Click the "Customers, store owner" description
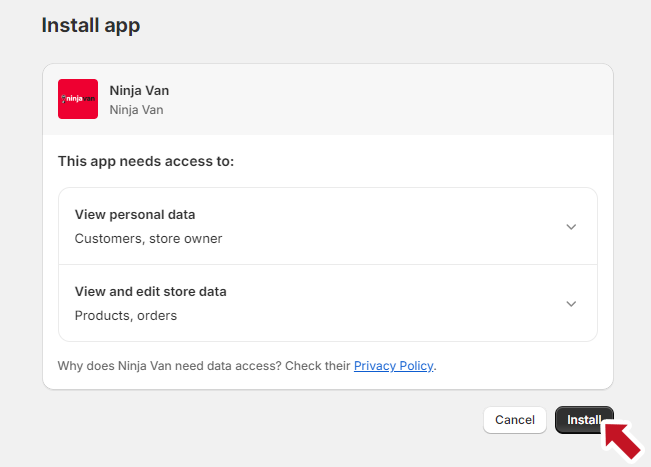The height and width of the screenshot is (467, 651). pyautogui.click(x=148, y=238)
